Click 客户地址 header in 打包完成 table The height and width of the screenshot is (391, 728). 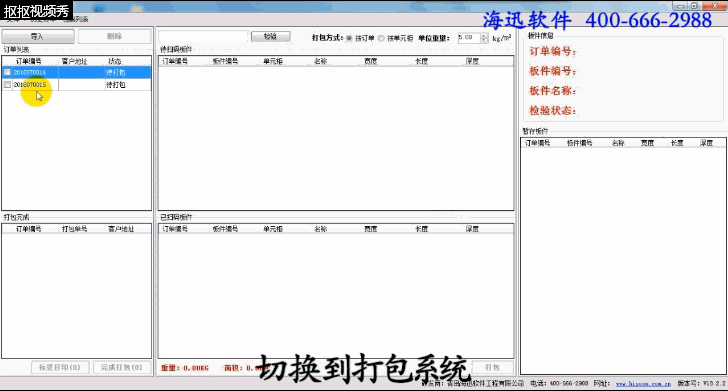click(121, 229)
